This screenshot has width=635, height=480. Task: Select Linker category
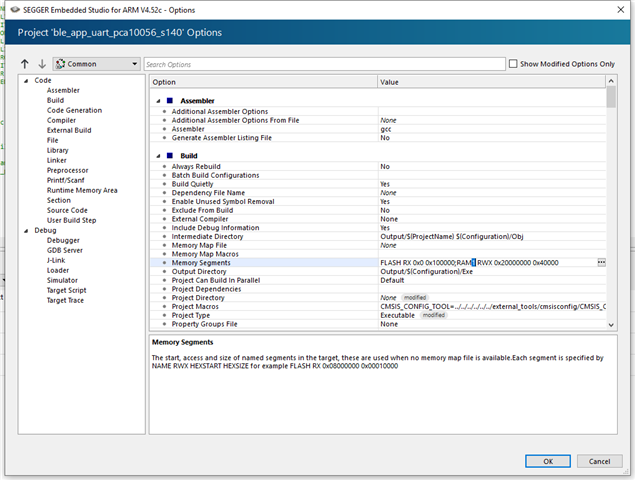57,160
